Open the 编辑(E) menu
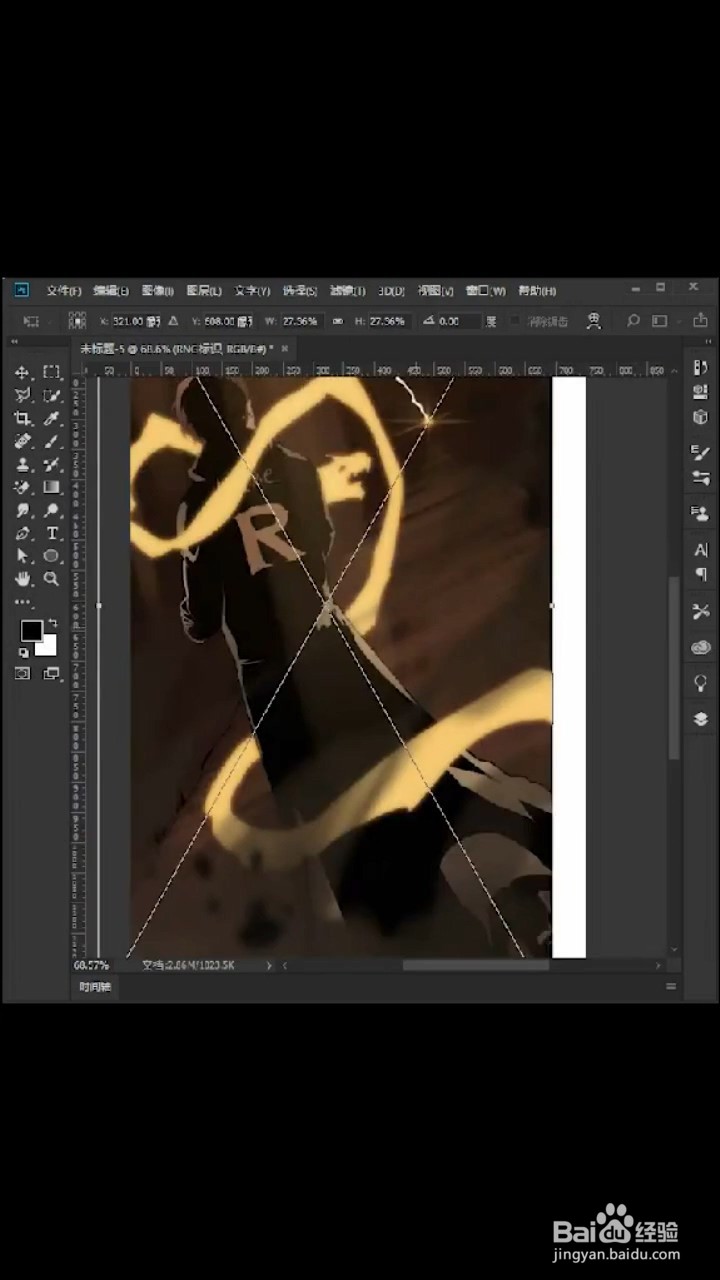This screenshot has height=1280, width=720. [111, 291]
